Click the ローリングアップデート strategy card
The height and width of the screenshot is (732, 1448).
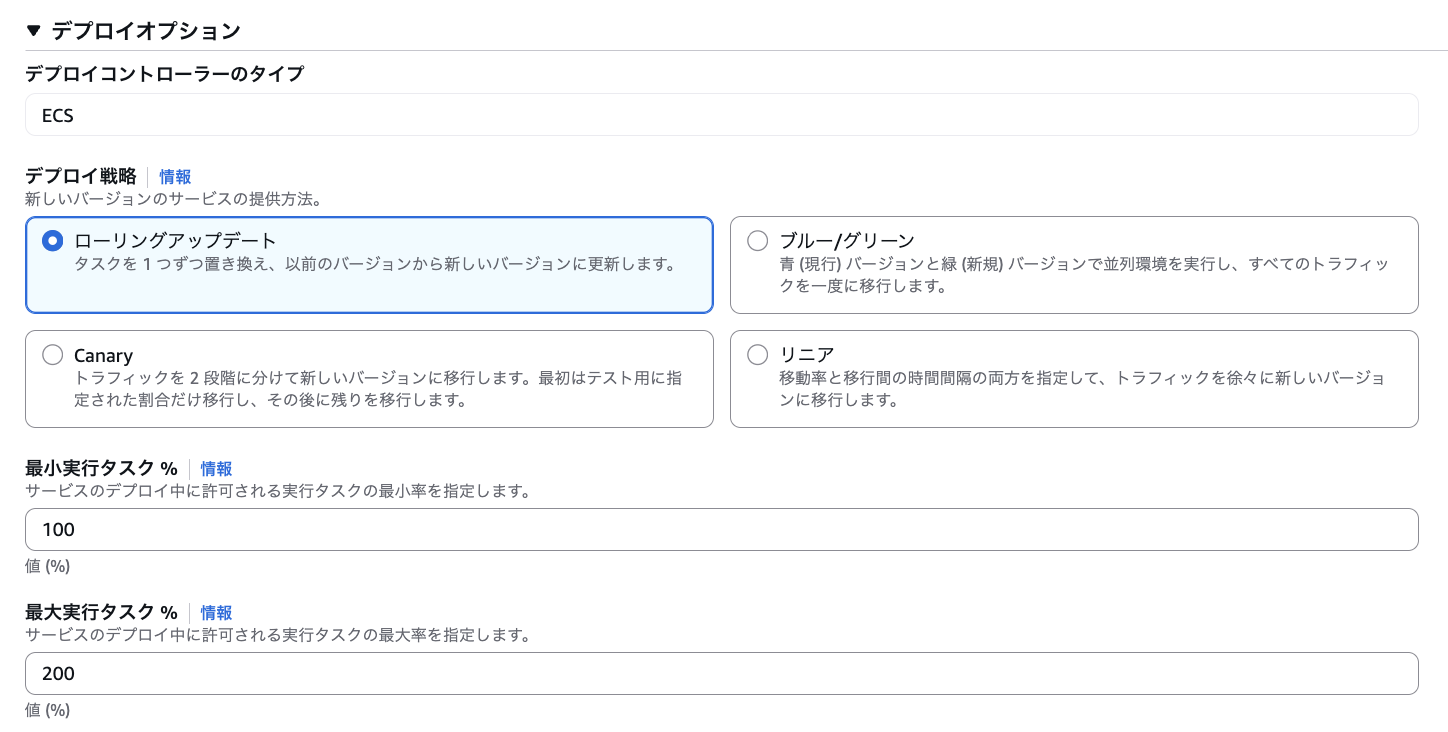coord(369,264)
